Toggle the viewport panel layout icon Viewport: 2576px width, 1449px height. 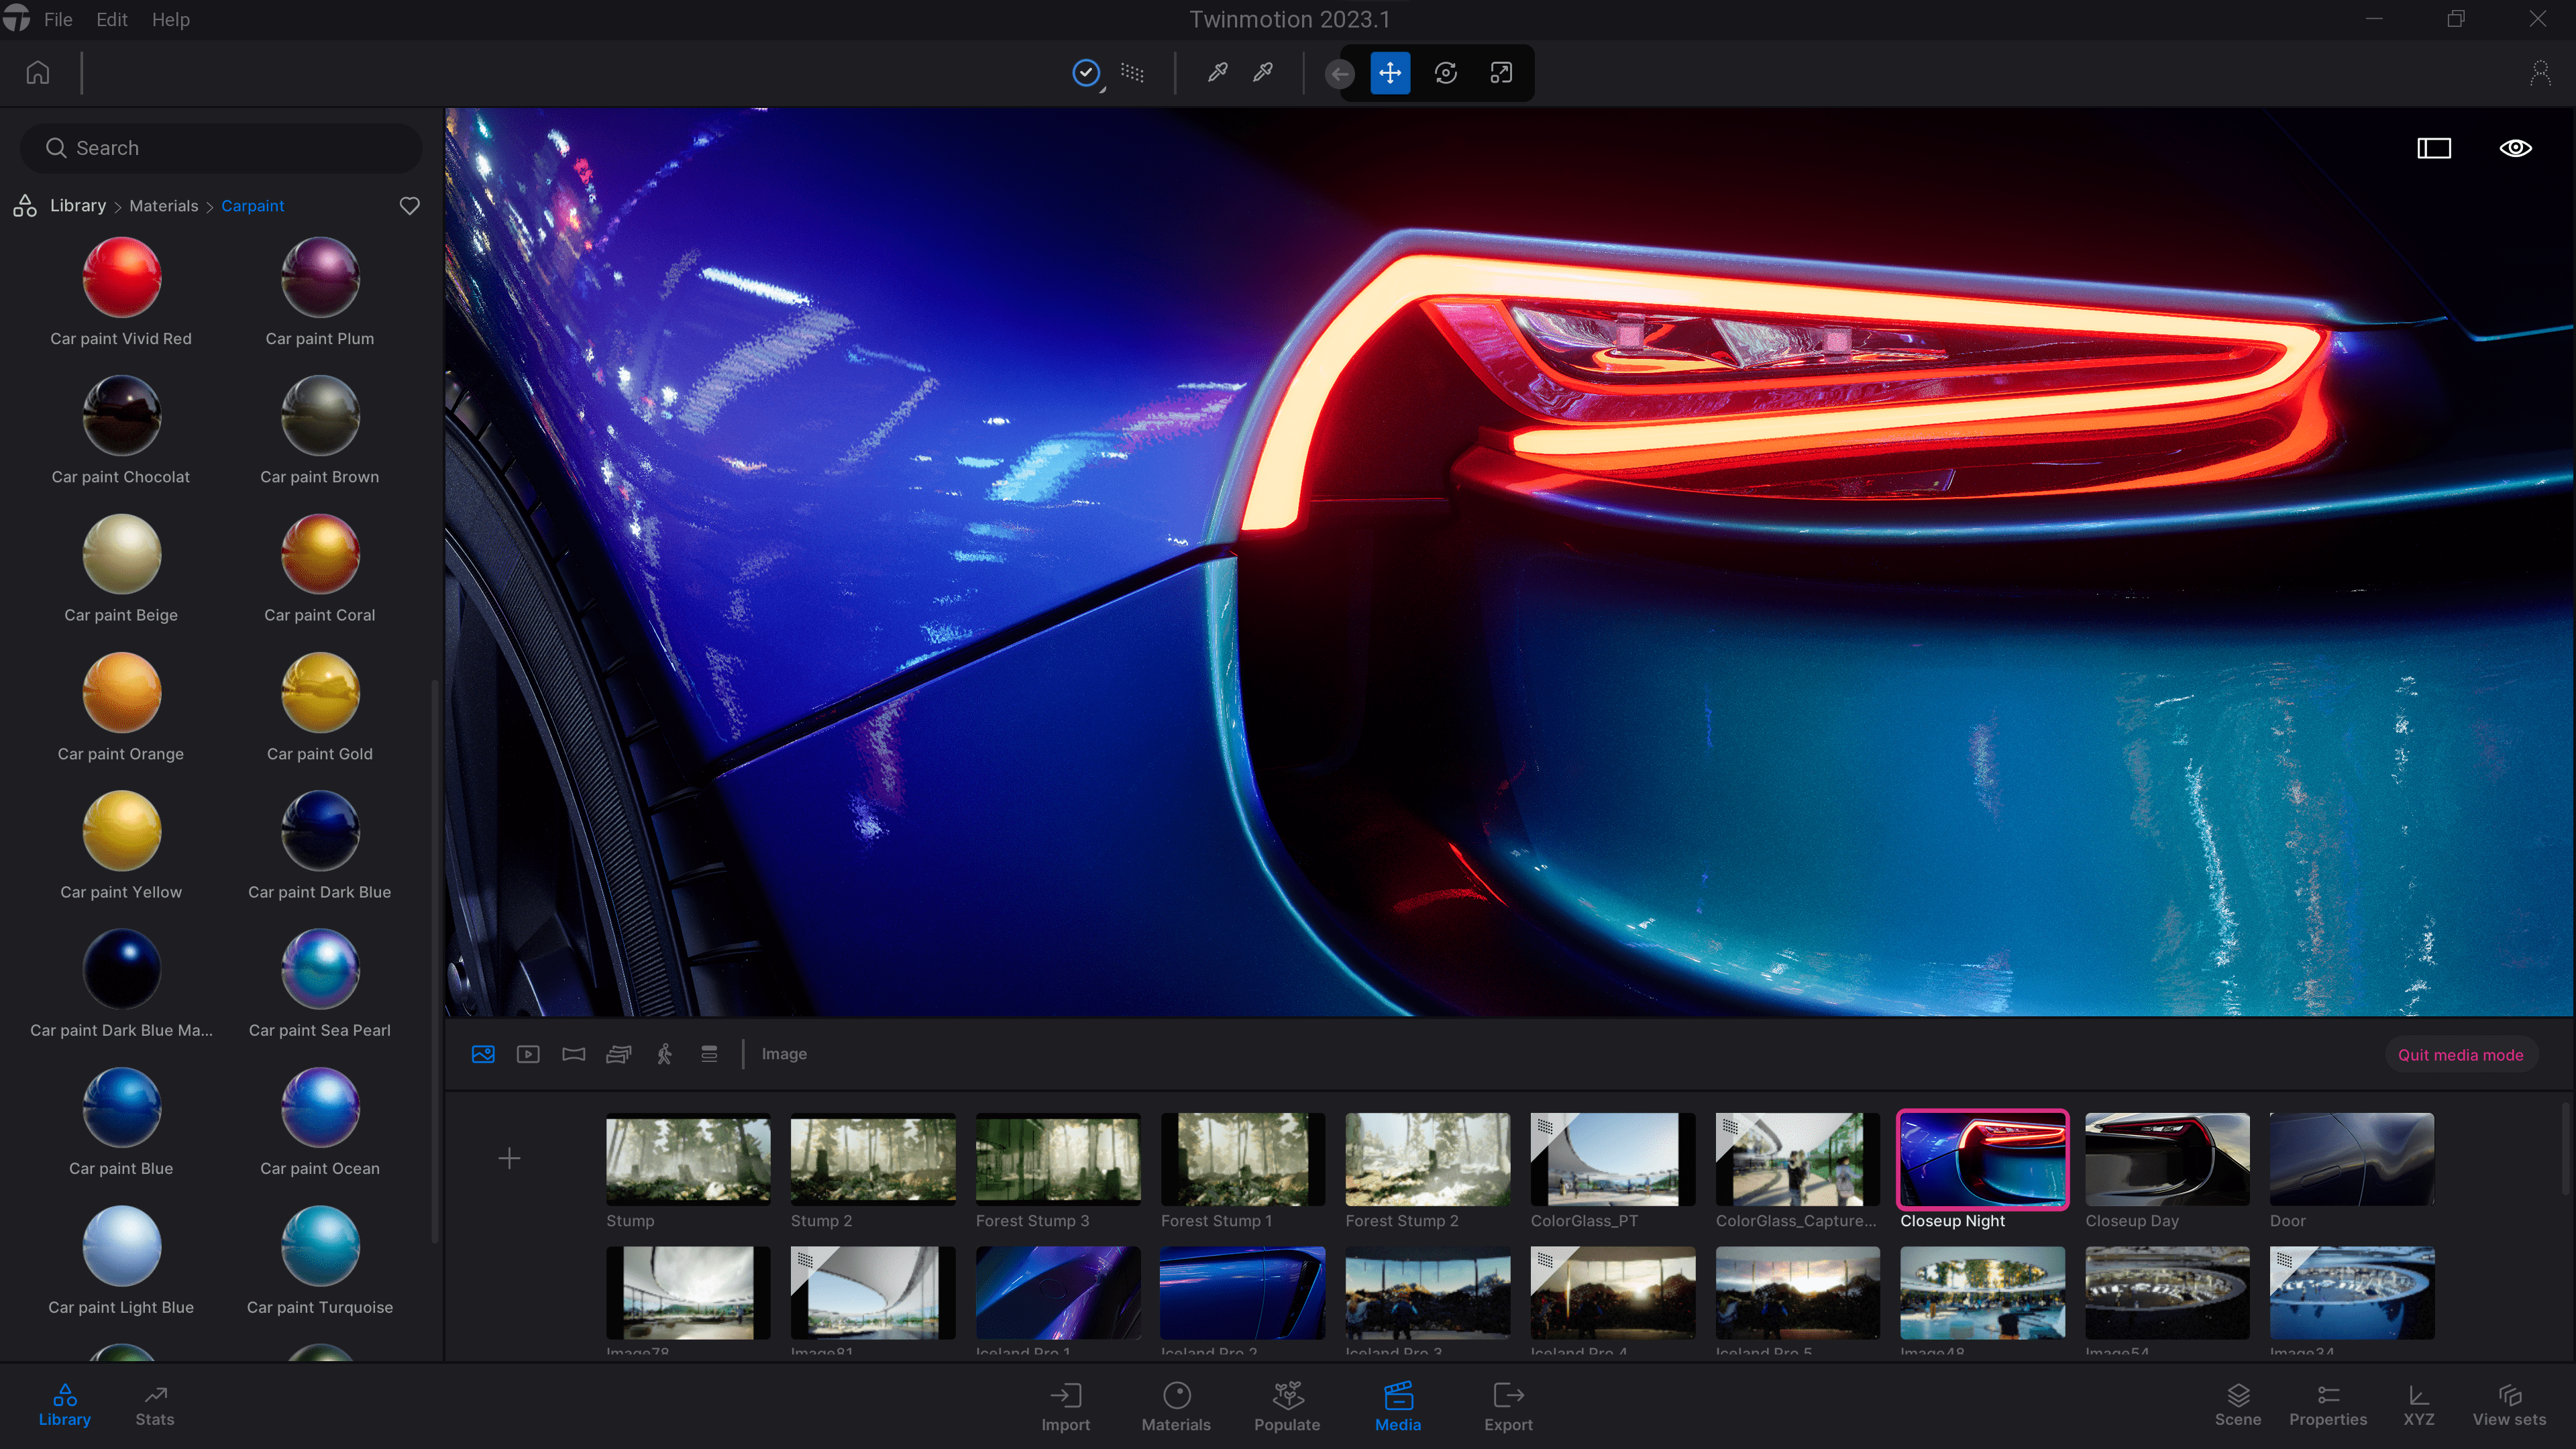2434,148
